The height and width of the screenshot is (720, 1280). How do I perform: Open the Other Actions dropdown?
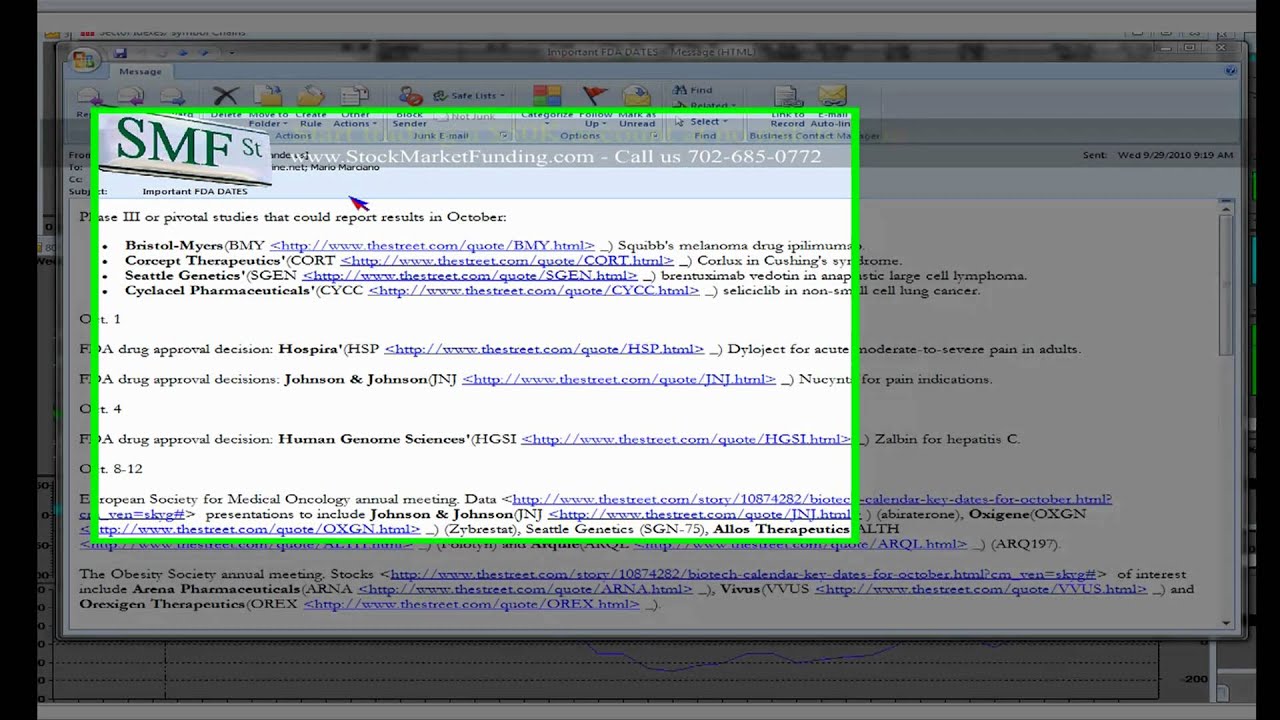pyautogui.click(x=354, y=119)
